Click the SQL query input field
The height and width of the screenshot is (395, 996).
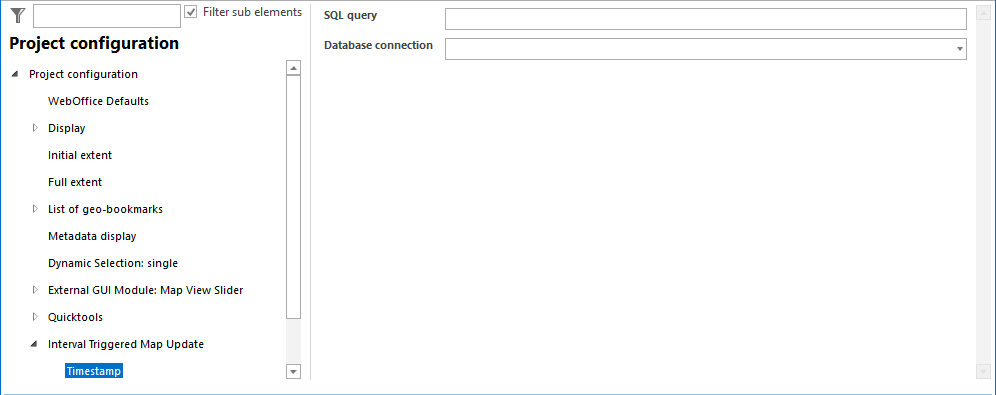[x=706, y=19]
